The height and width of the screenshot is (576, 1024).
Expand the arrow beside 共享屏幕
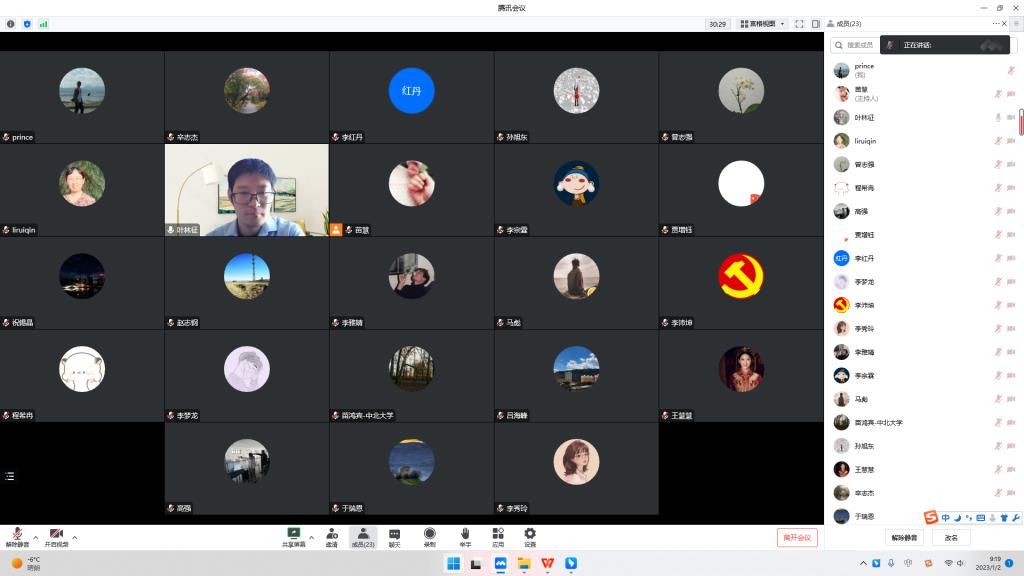pyautogui.click(x=312, y=537)
